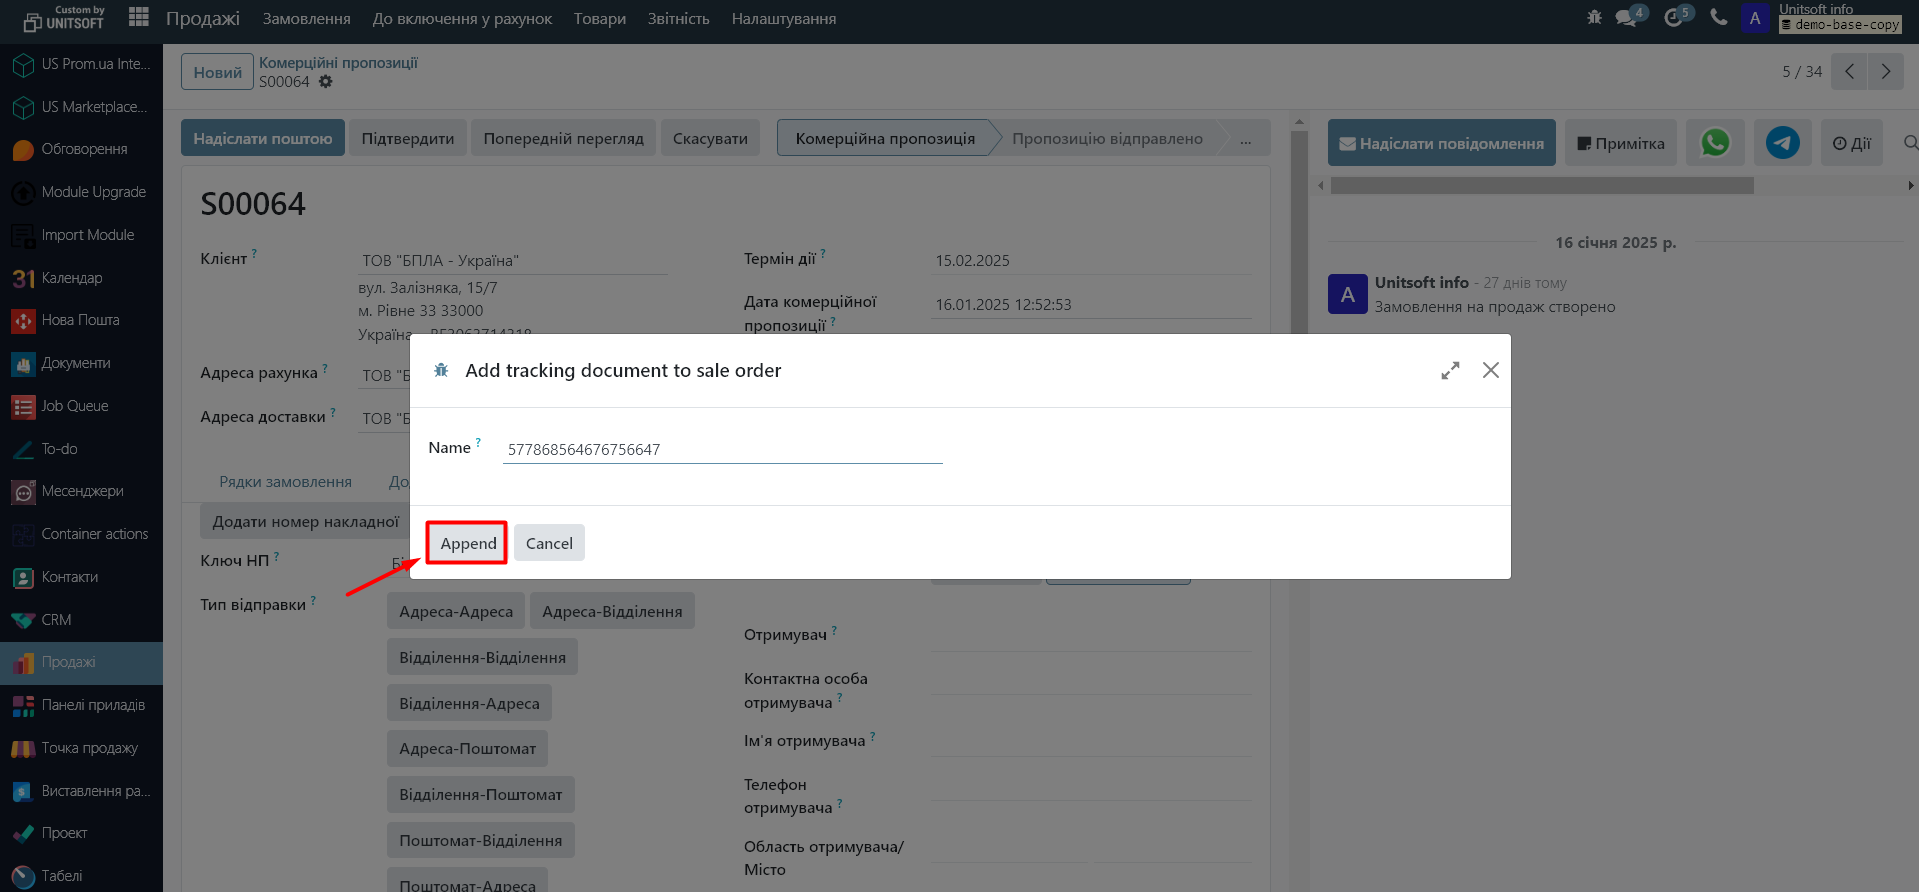Click the debug bug icon in top bar

coord(1594,17)
